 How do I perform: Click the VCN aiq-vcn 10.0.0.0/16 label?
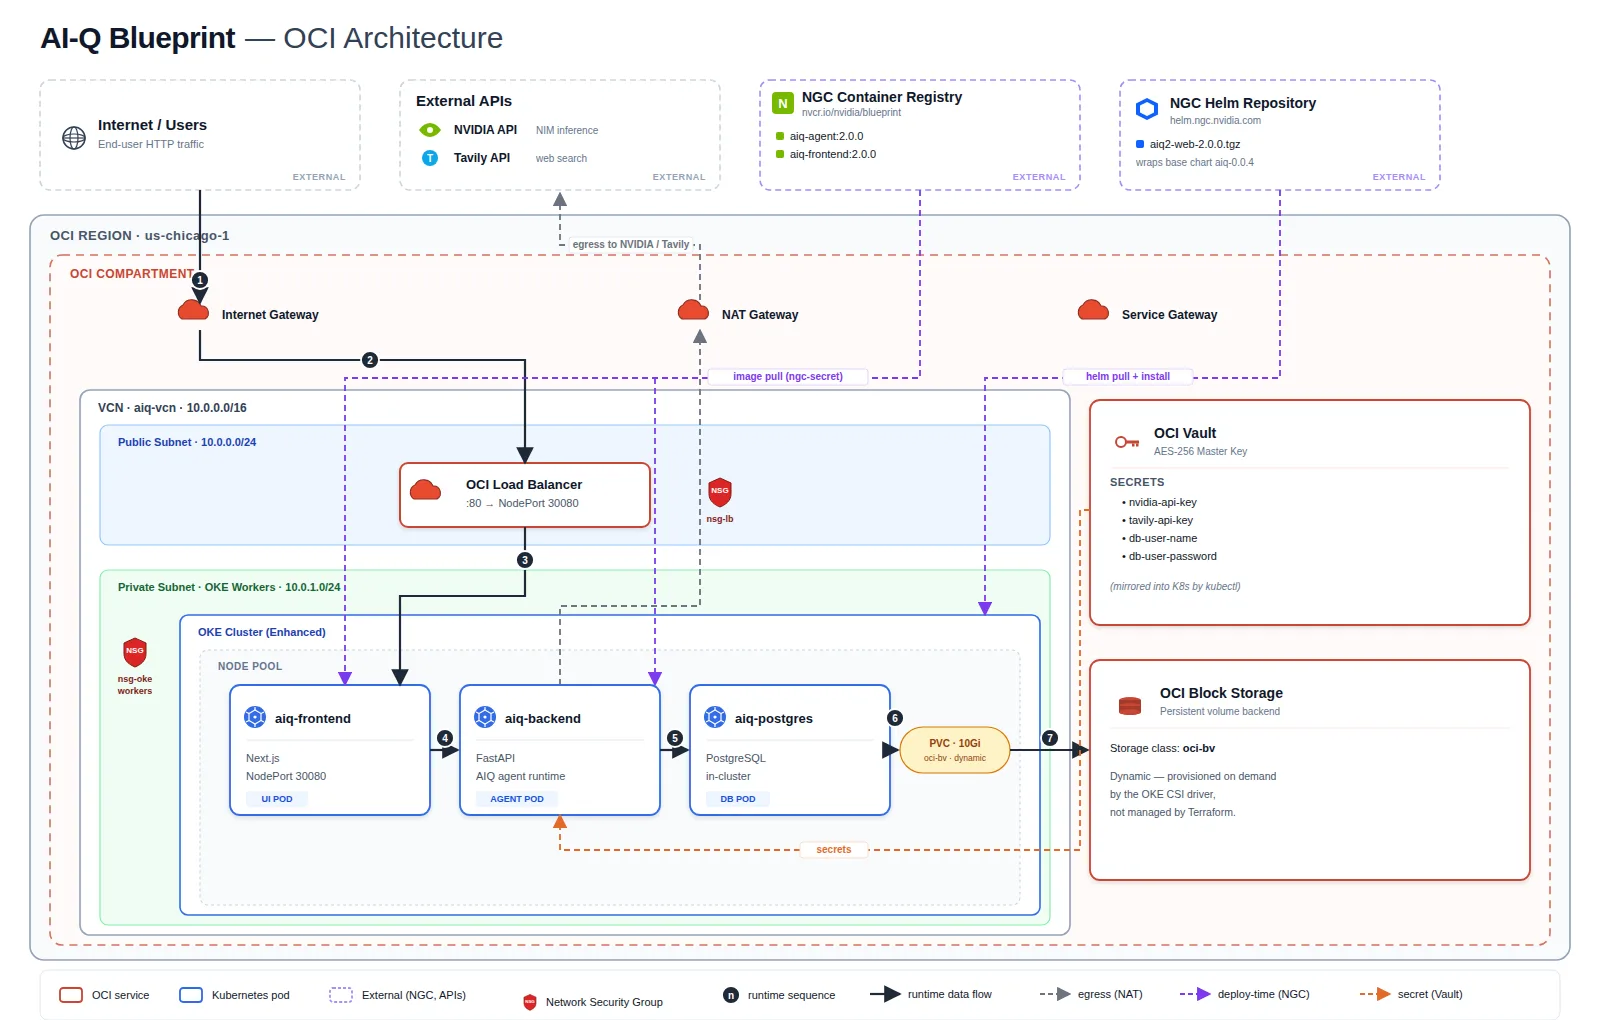point(172,408)
